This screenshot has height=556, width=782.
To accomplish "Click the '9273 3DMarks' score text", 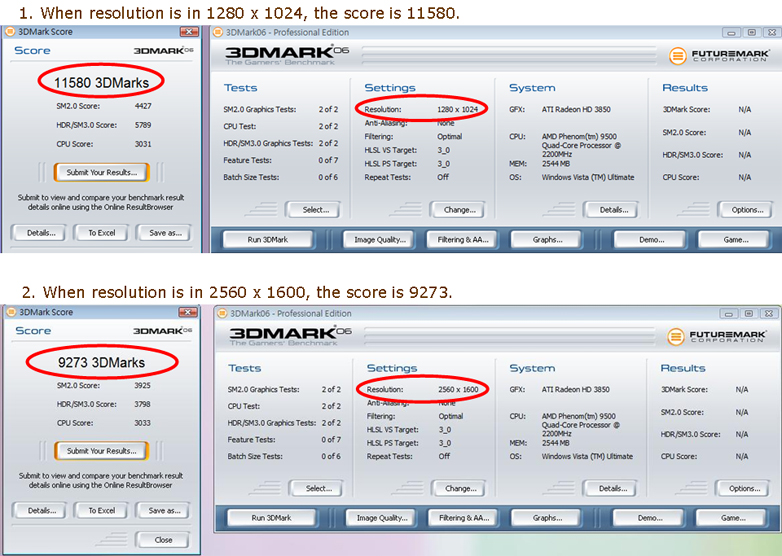I will pyautogui.click(x=101, y=363).
